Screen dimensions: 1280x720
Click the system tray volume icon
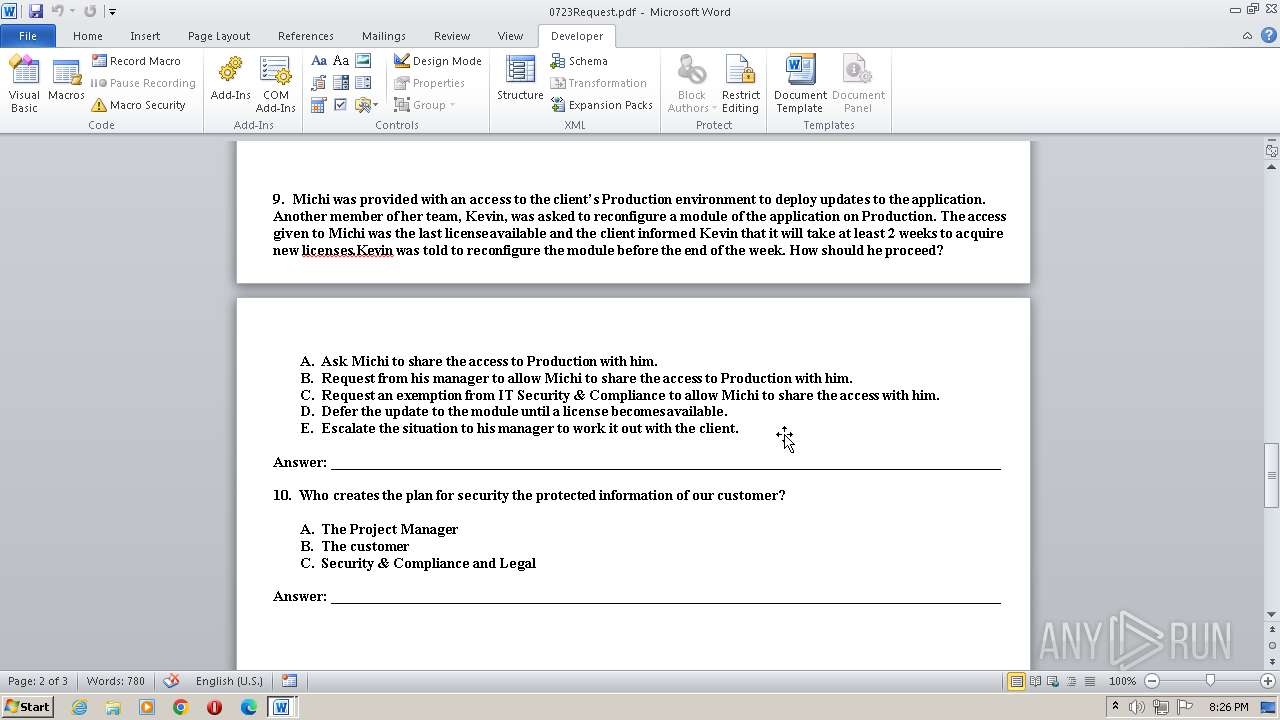click(x=1137, y=707)
